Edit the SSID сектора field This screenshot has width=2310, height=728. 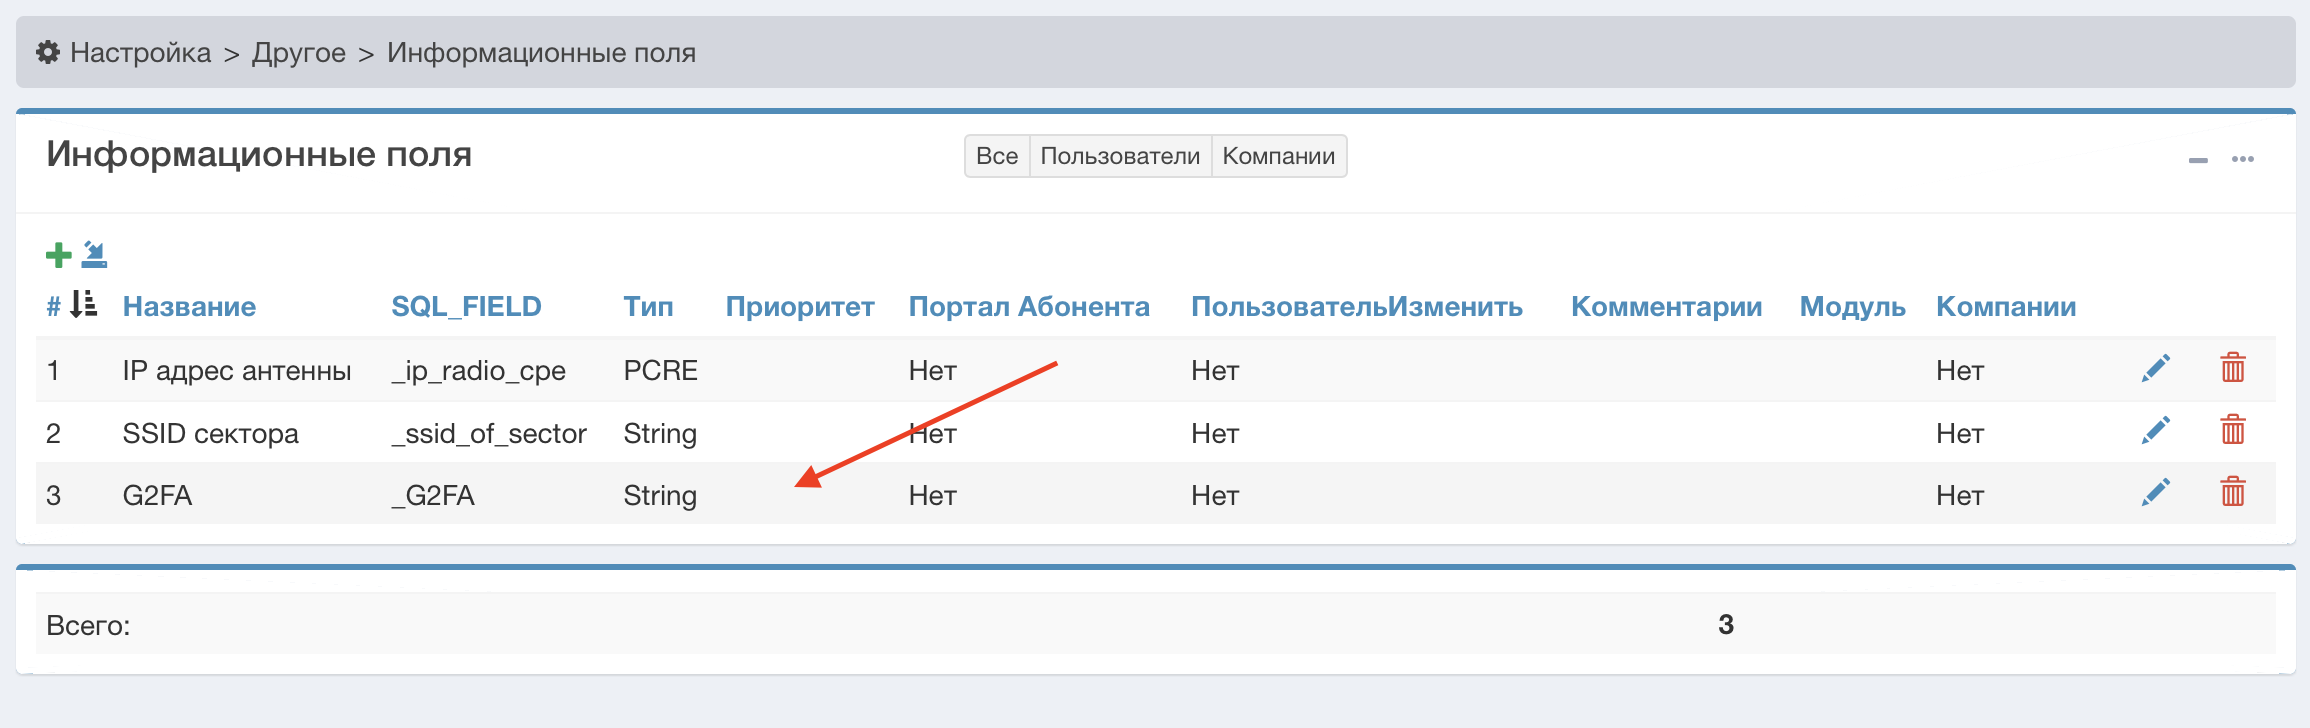coord(2156,431)
